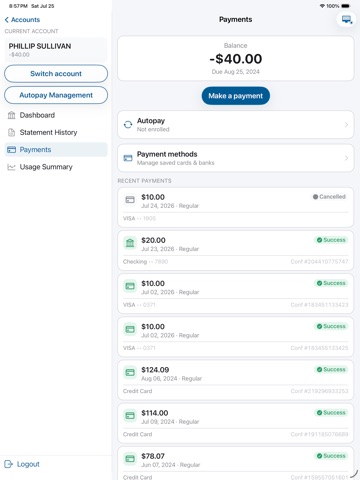Click the Wi-Fi icon in status bar
Viewport: 360px width, 480px height.
tap(322, 6)
